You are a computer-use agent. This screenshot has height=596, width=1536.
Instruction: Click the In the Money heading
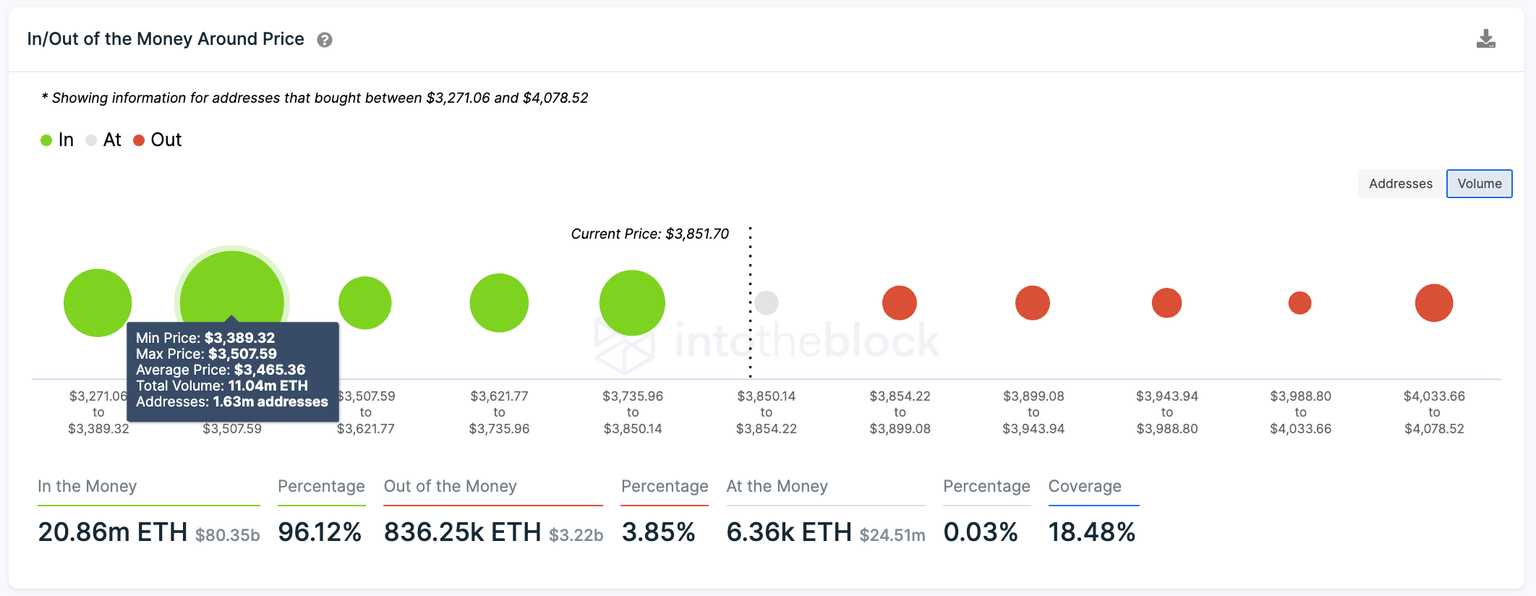click(x=87, y=487)
